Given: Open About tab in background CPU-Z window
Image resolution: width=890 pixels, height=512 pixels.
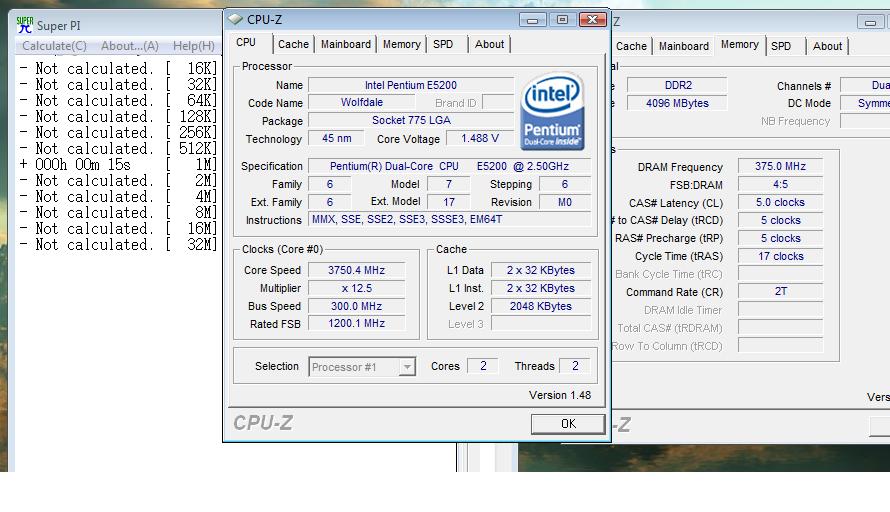Looking at the screenshot, I should click(827, 47).
